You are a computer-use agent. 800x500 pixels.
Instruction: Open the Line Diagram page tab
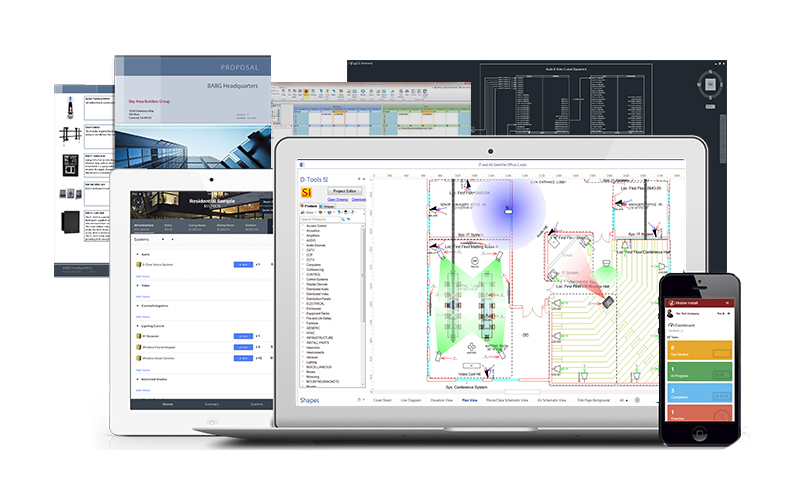tap(411, 401)
